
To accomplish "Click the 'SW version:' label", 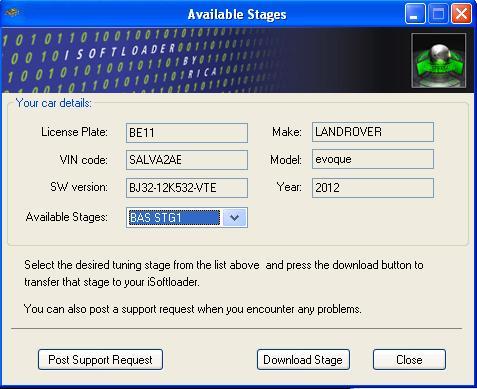I will click(x=79, y=187).
